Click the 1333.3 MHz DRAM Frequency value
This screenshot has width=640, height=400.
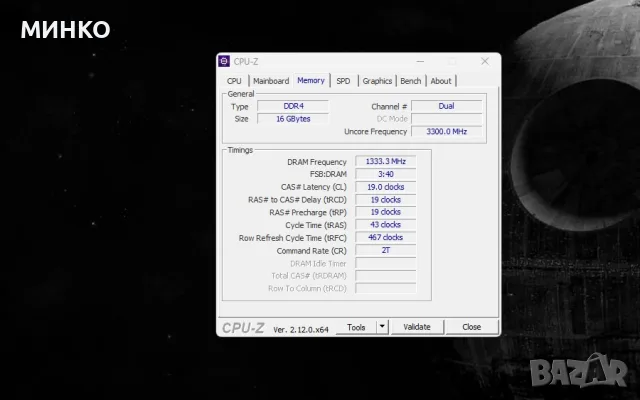pos(386,162)
